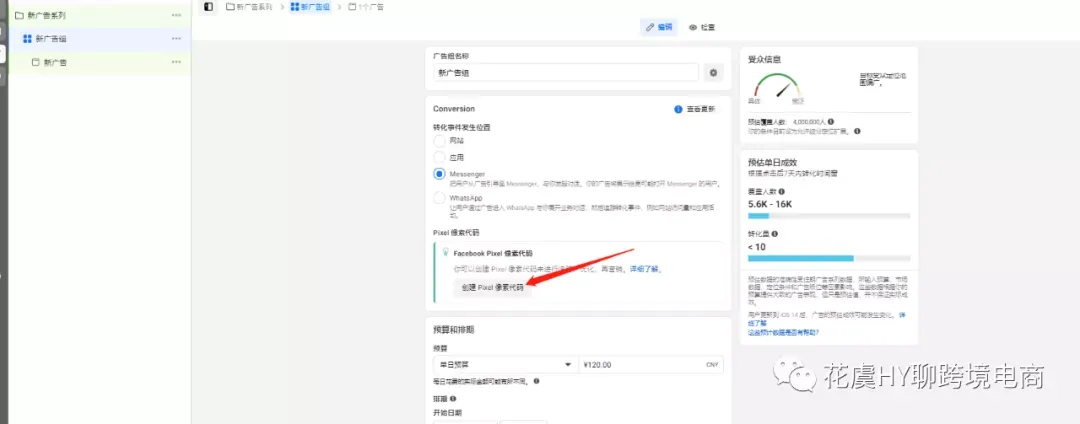This screenshot has width=1080, height=424.
Task: Open more options for 新广告系列
Action: (177, 14)
